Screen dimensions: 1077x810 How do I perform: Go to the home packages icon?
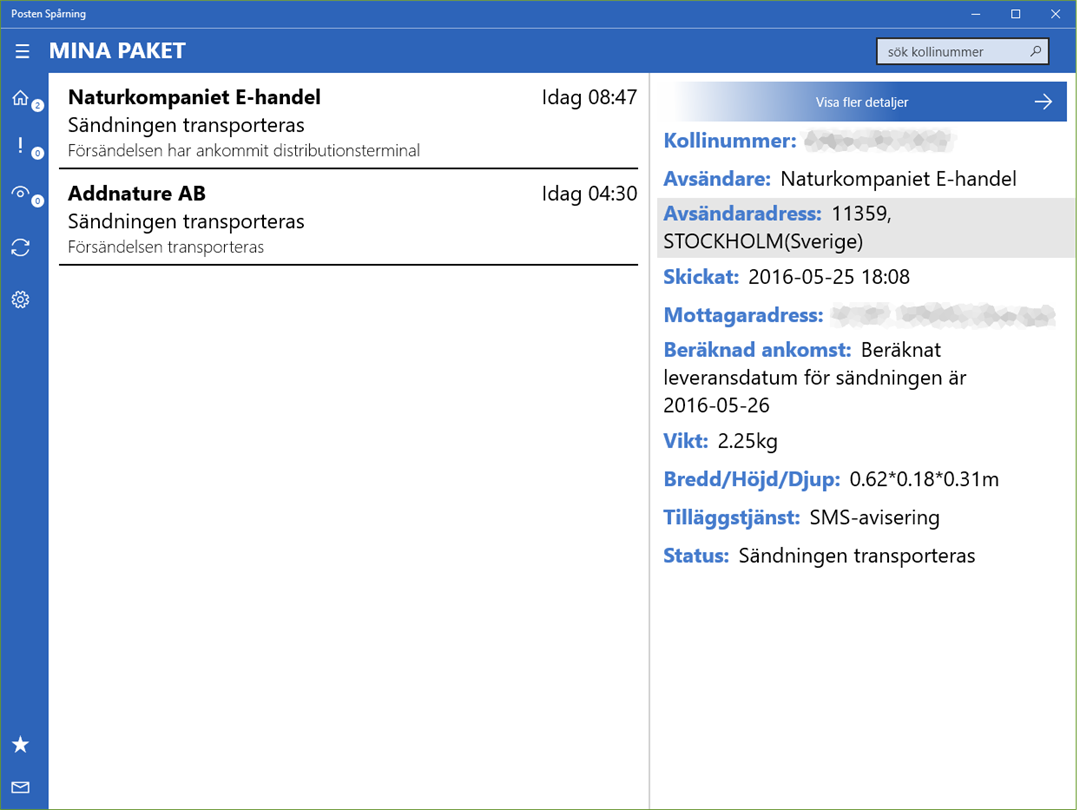21,98
